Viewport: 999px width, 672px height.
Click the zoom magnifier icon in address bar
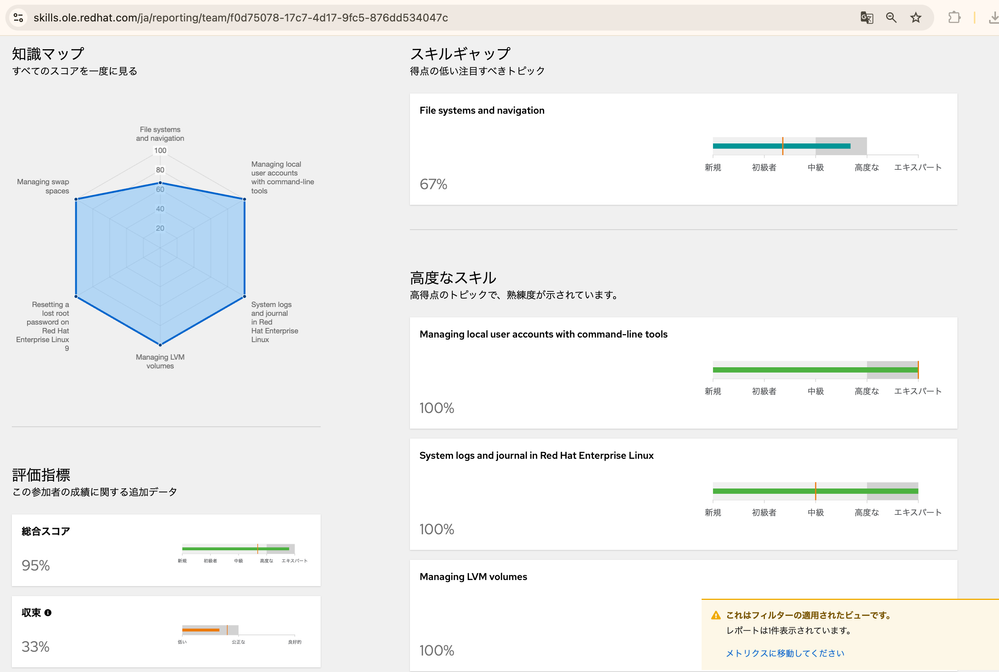point(891,18)
